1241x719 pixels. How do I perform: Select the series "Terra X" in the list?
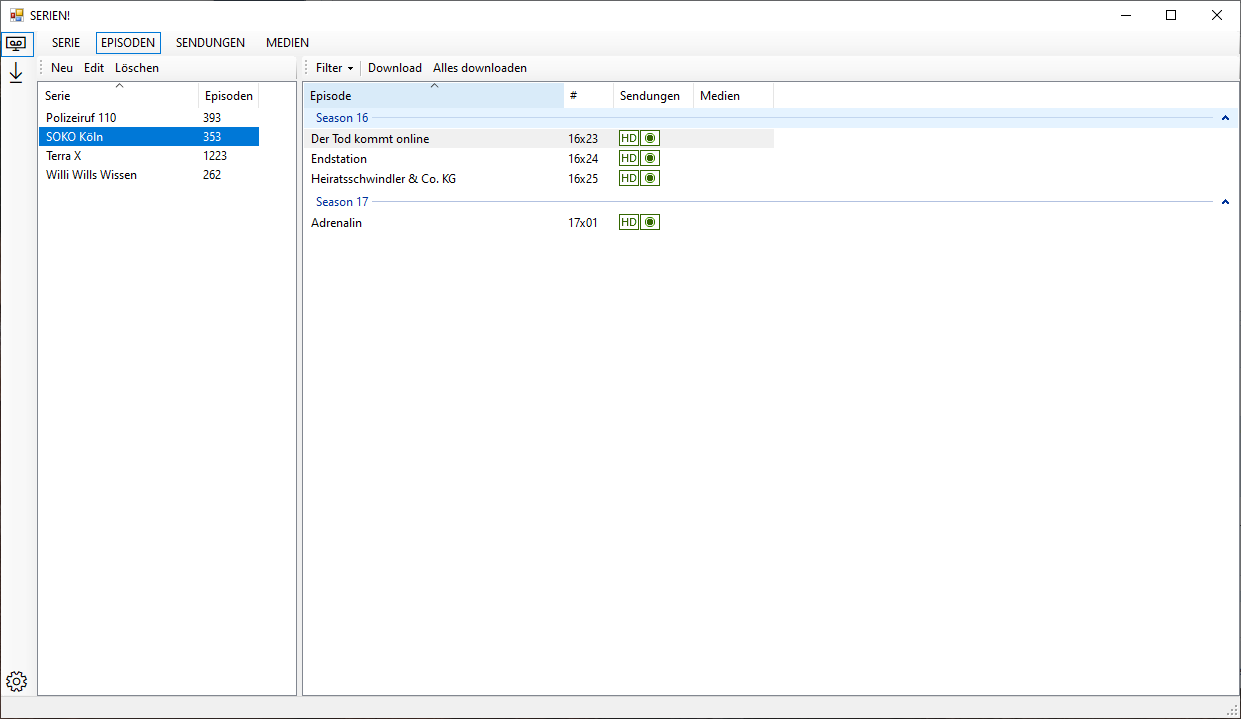(64, 155)
